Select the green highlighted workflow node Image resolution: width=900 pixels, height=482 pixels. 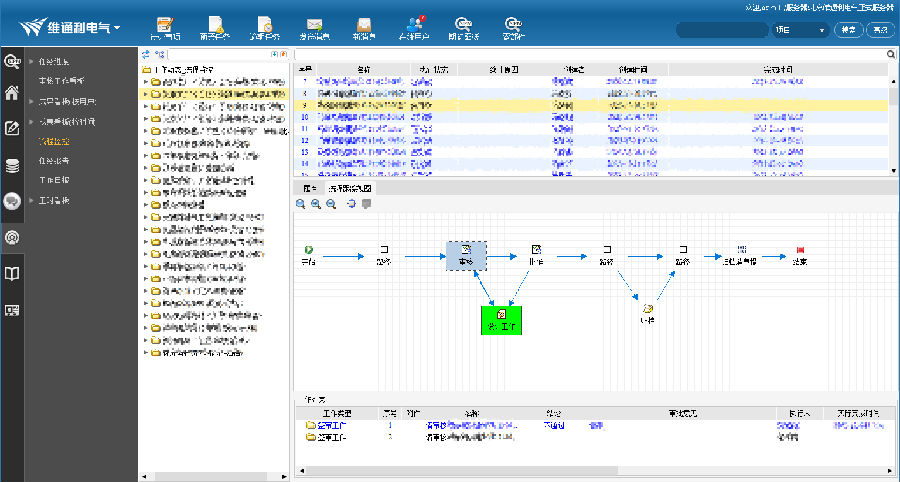[x=501, y=319]
